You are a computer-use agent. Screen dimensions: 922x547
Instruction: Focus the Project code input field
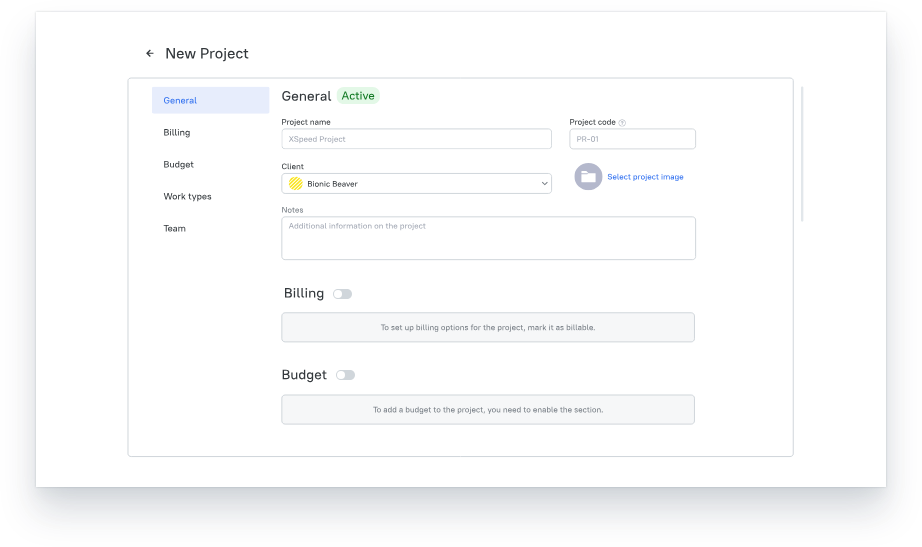click(632, 139)
